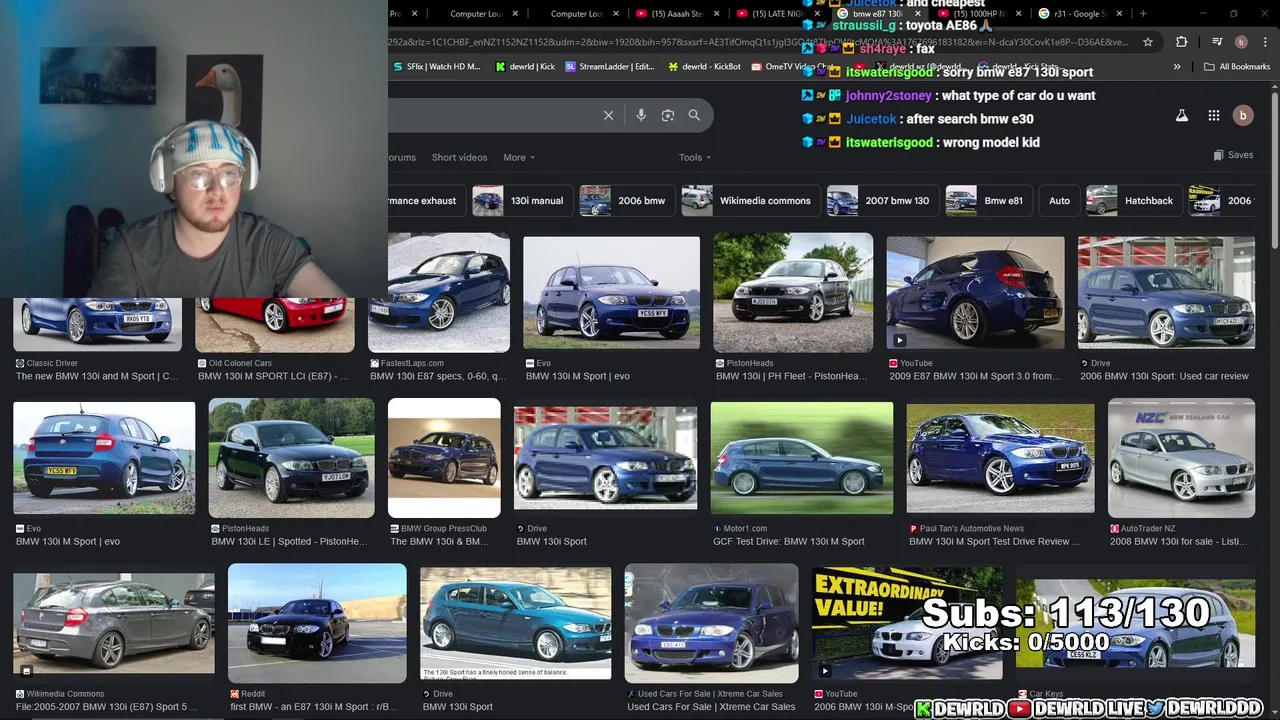
Task: Open the 'dewrld | Kick' bookmark
Action: point(525,67)
